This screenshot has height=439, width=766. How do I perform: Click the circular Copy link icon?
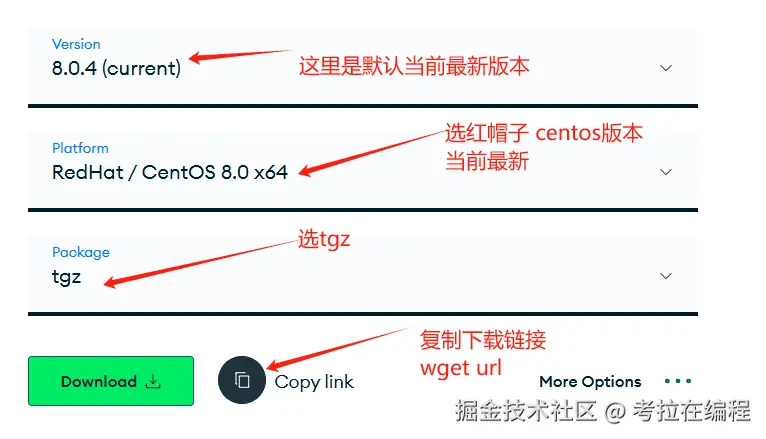[x=242, y=380]
